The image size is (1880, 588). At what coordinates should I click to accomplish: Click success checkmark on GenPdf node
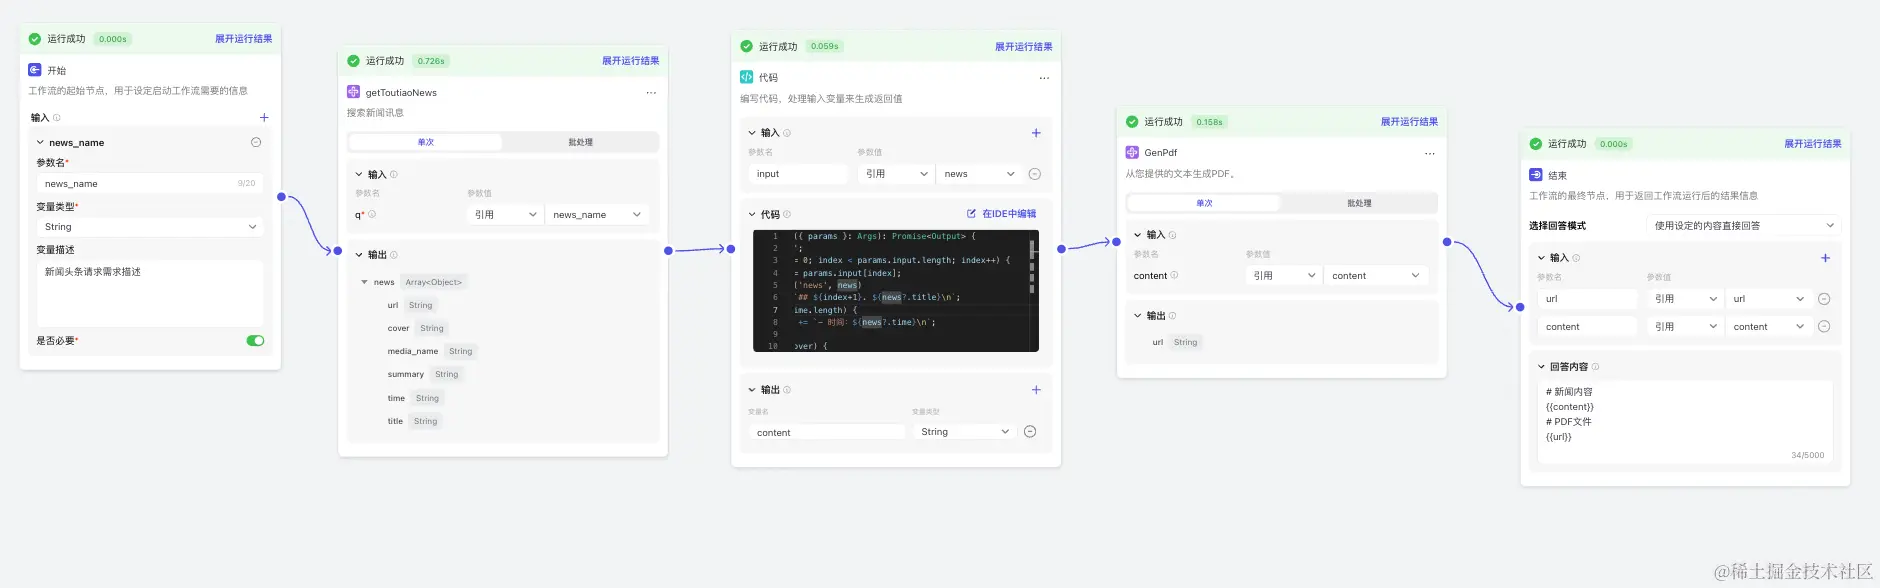click(1132, 122)
